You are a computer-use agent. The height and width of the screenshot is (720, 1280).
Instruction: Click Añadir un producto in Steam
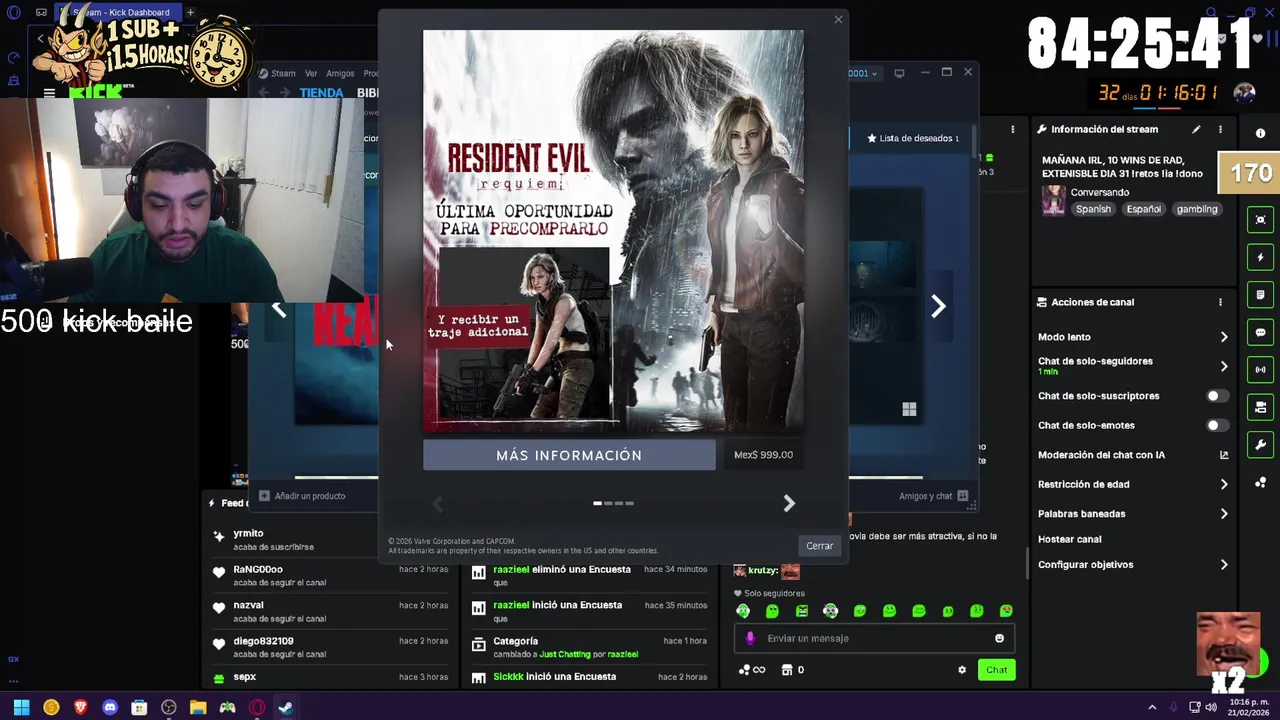click(x=302, y=496)
